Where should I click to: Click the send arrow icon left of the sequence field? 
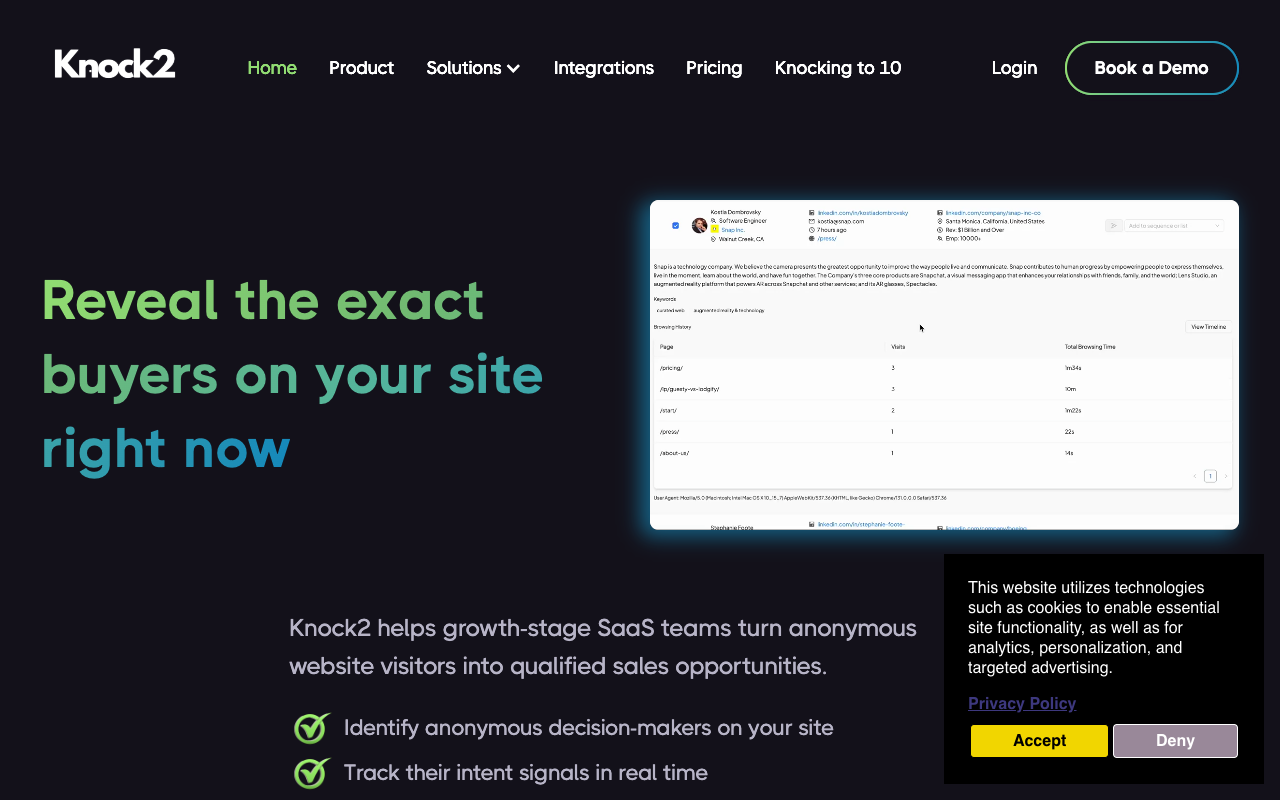pyautogui.click(x=1113, y=226)
